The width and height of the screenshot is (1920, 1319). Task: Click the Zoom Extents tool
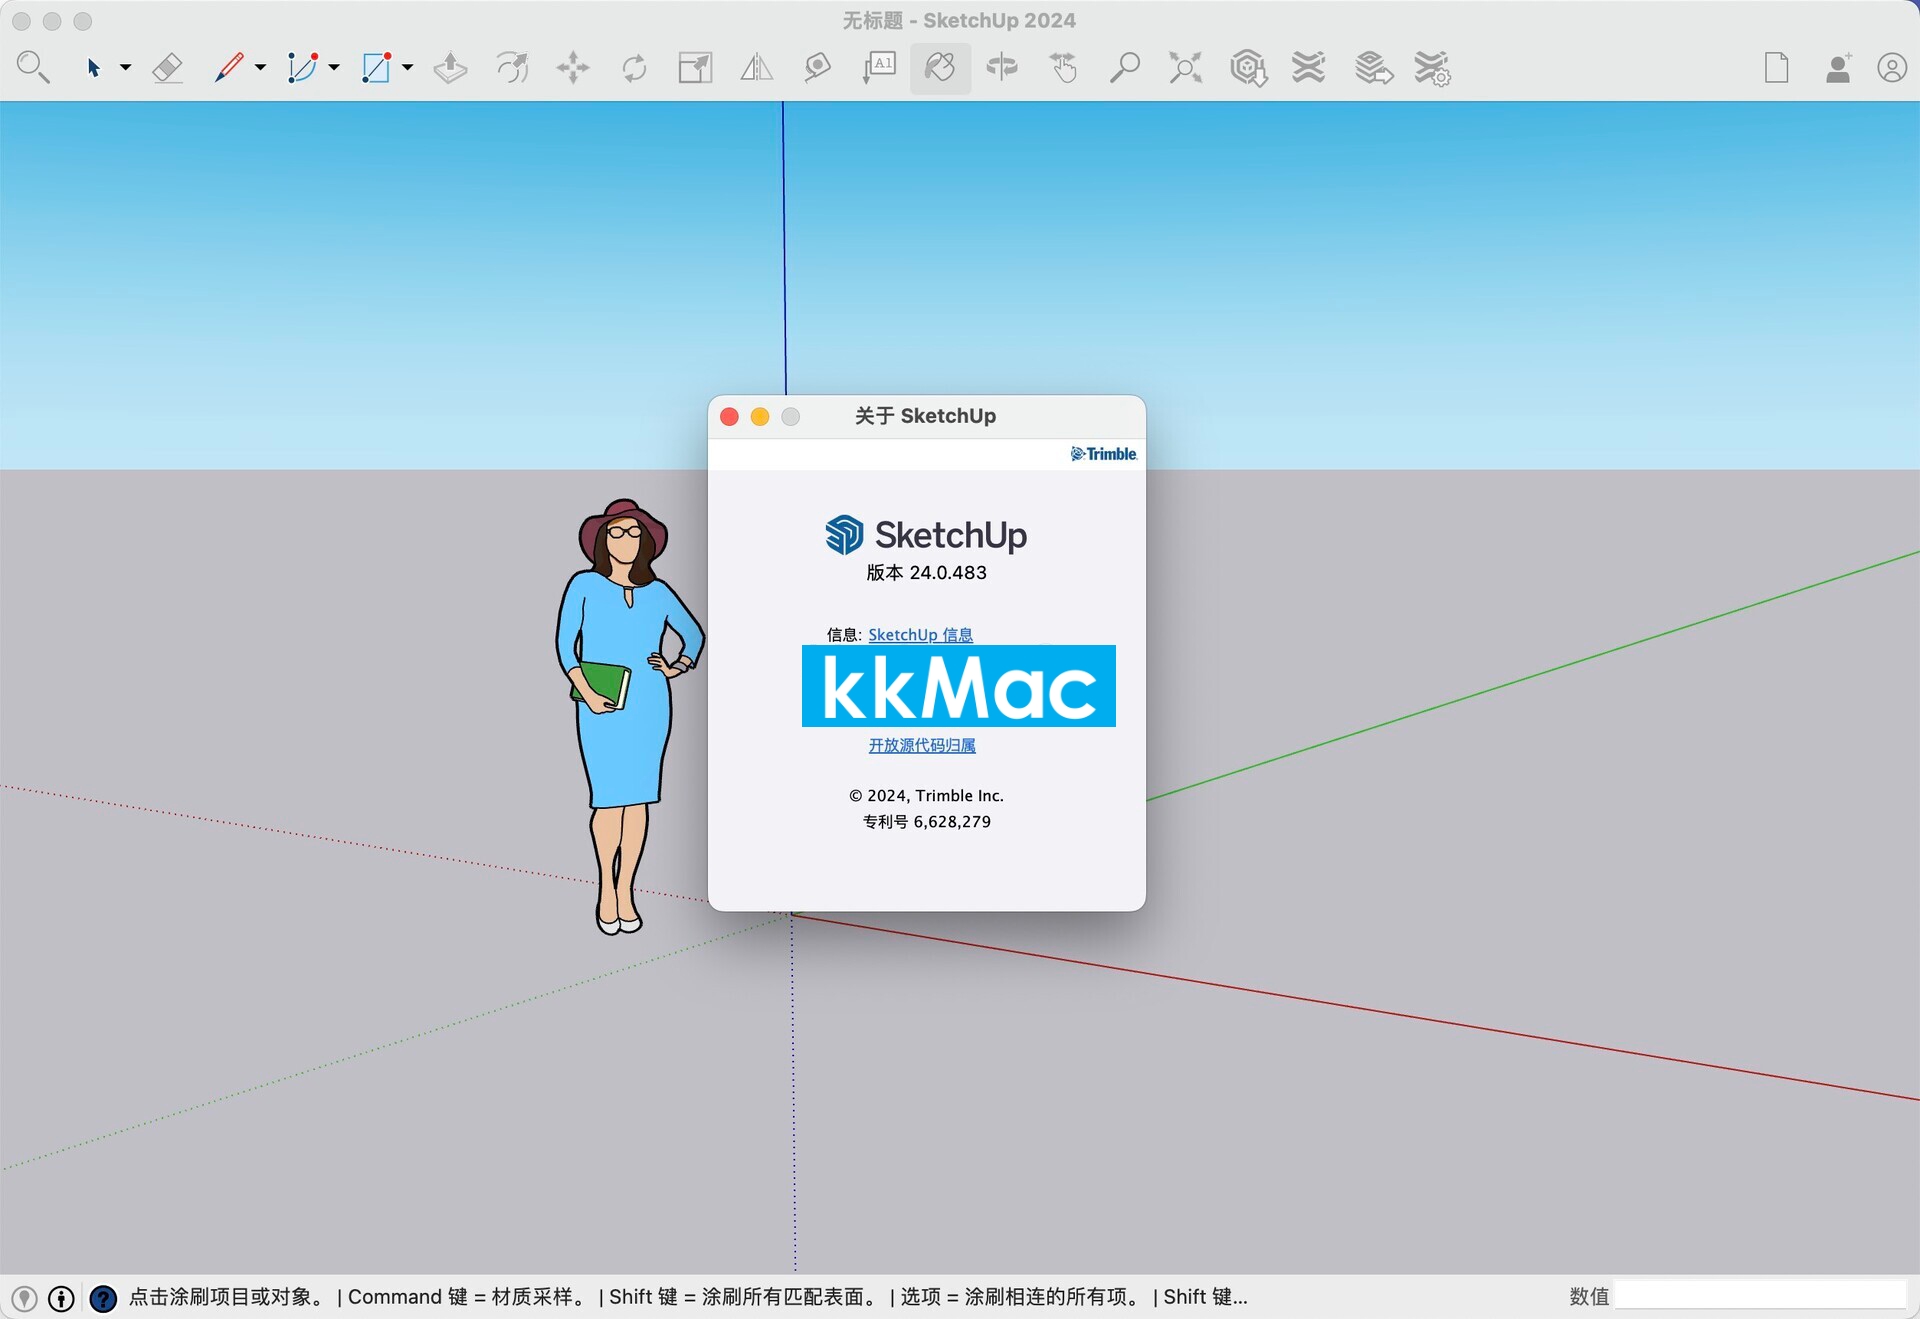click(1185, 68)
